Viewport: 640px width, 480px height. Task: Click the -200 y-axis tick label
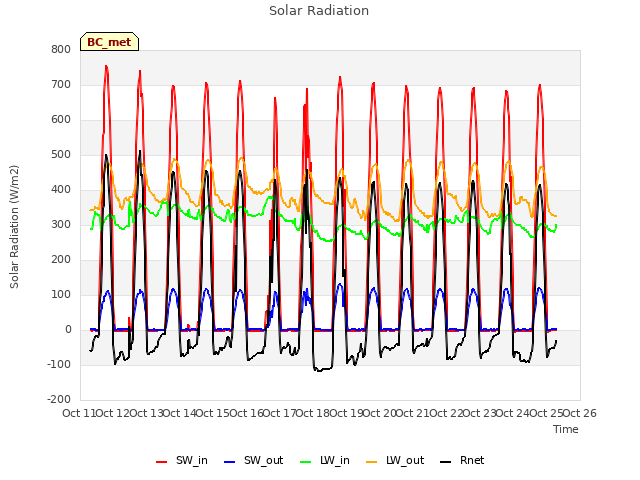pos(59,400)
